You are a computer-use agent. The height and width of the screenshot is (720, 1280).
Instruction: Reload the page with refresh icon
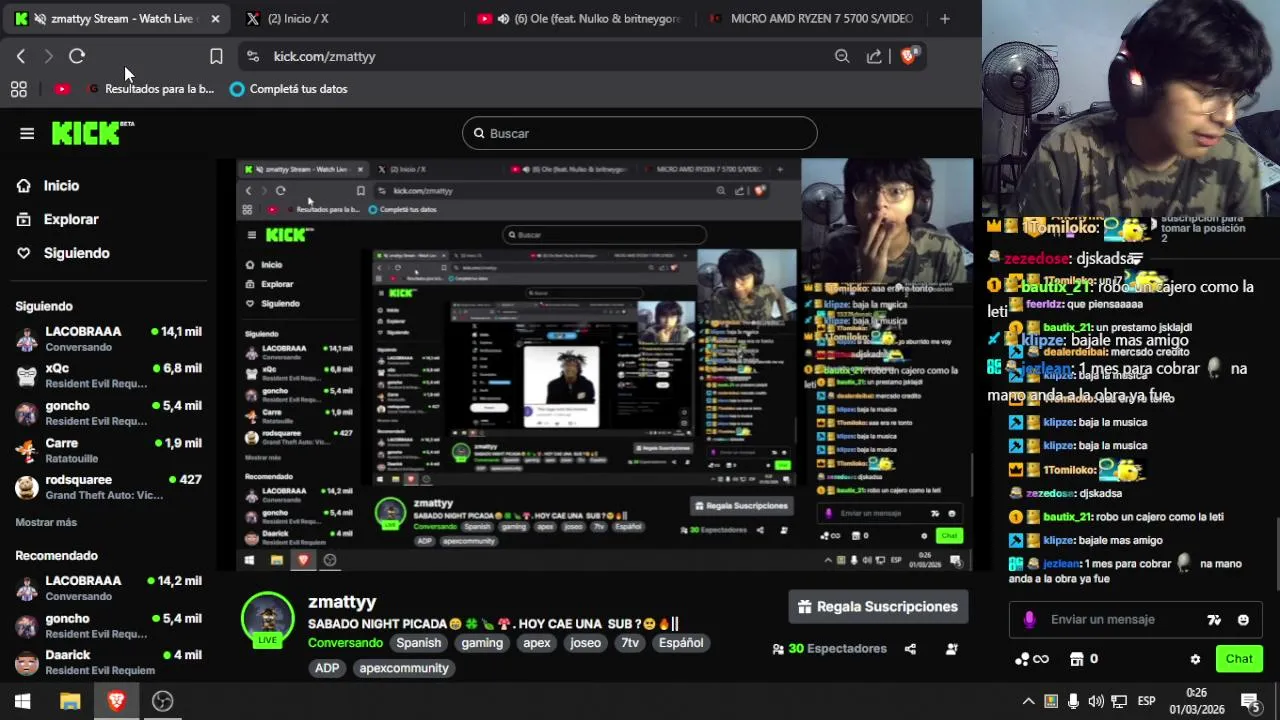coord(77,56)
